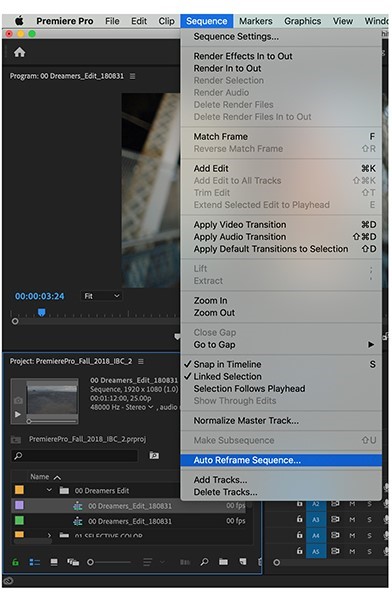Image resolution: width=392 pixels, height=599 pixels.
Task: Toggle track lock for A5
Action: tap(300, 550)
